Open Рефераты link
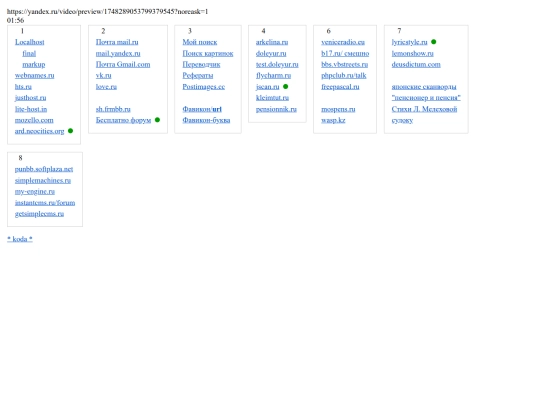The height and width of the screenshot is (405, 540). [x=198, y=75]
